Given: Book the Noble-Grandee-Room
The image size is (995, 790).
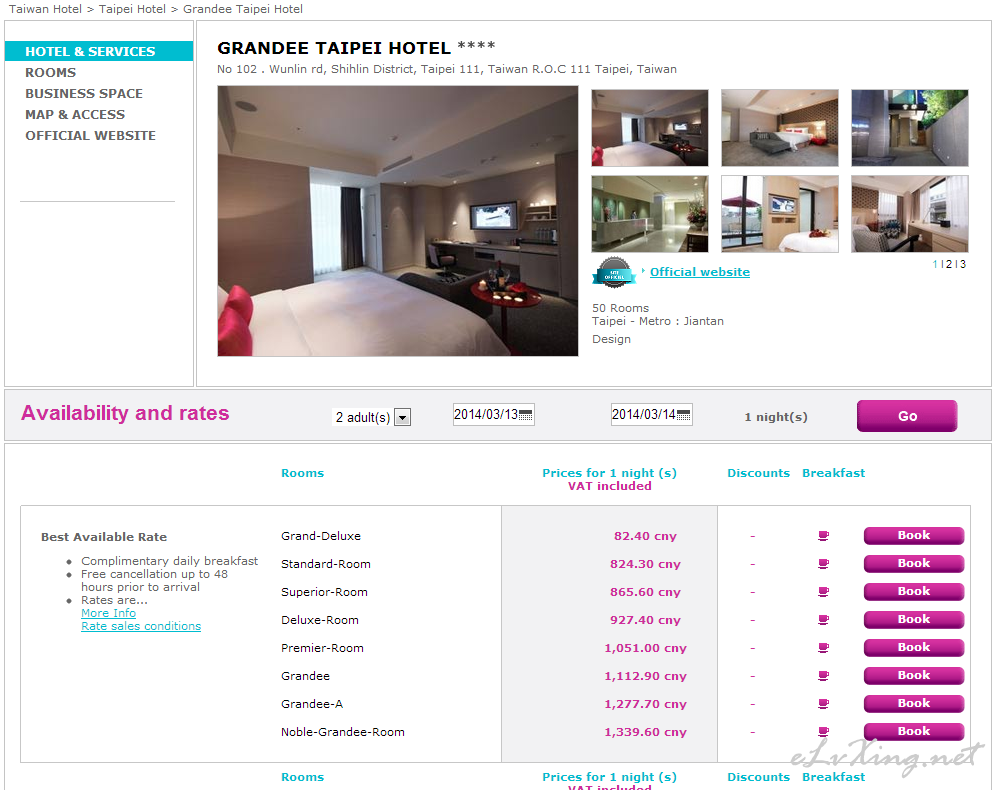Looking at the screenshot, I should pyautogui.click(x=914, y=732).
